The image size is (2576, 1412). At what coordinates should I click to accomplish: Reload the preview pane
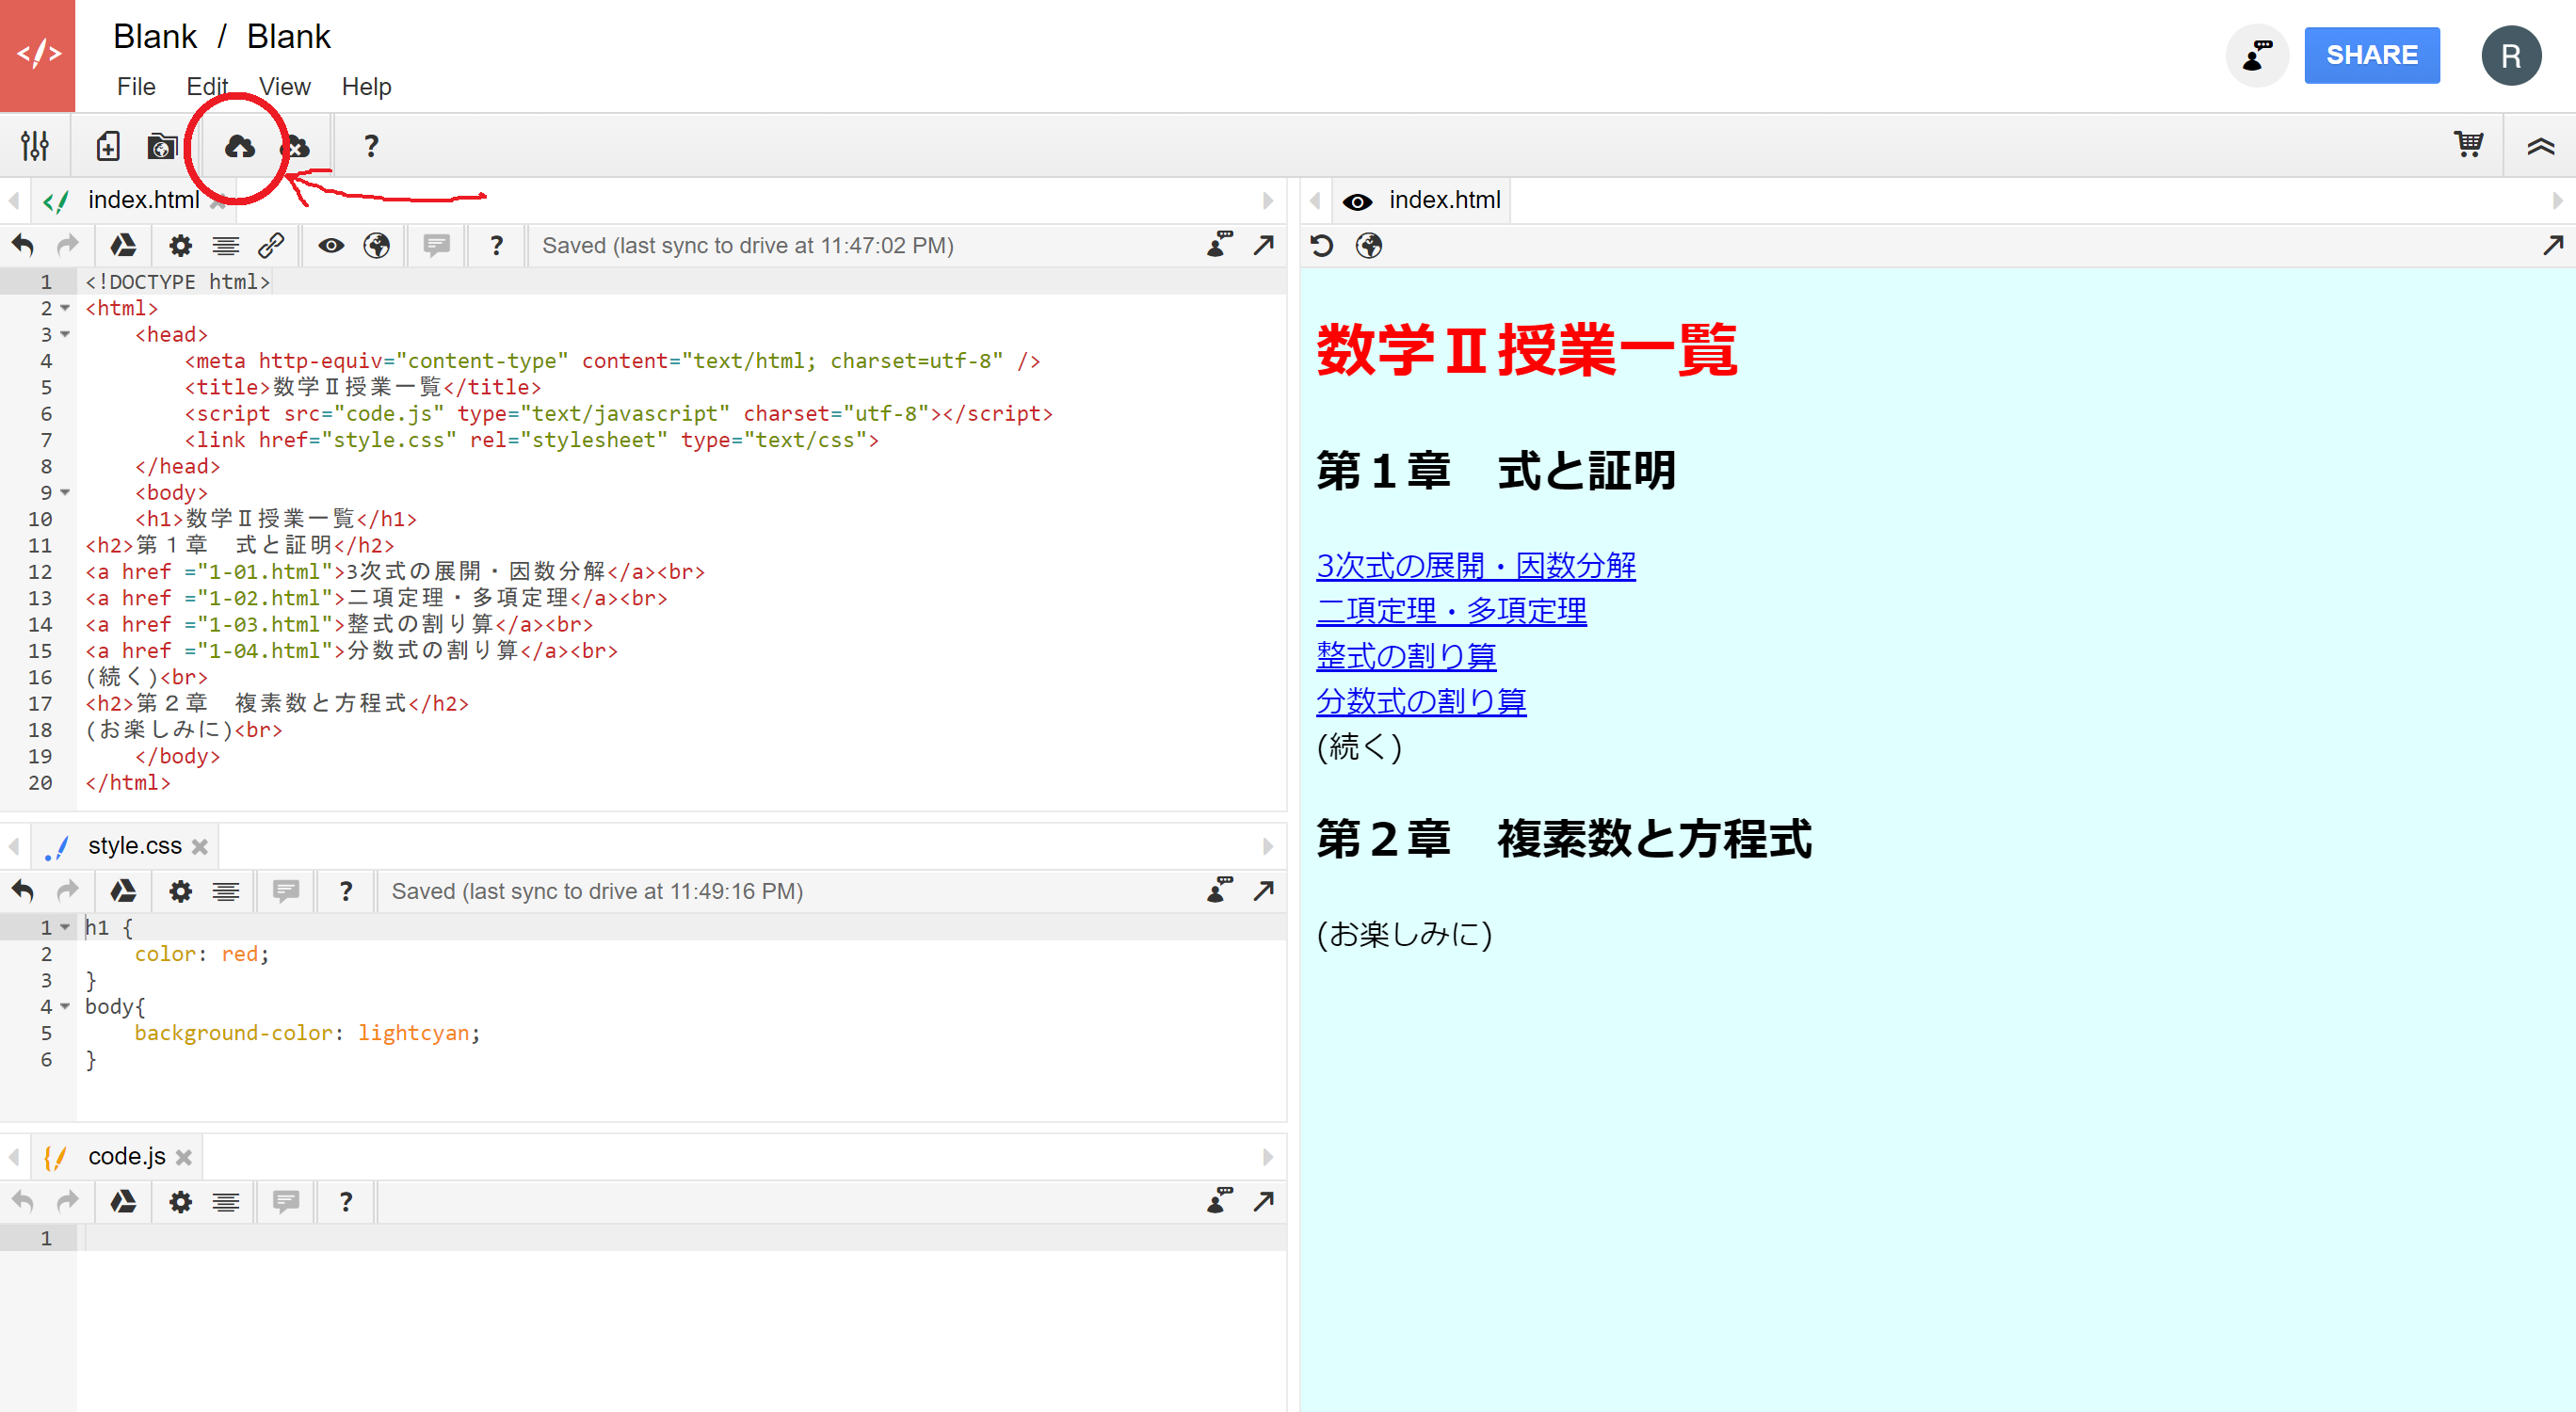1322,246
